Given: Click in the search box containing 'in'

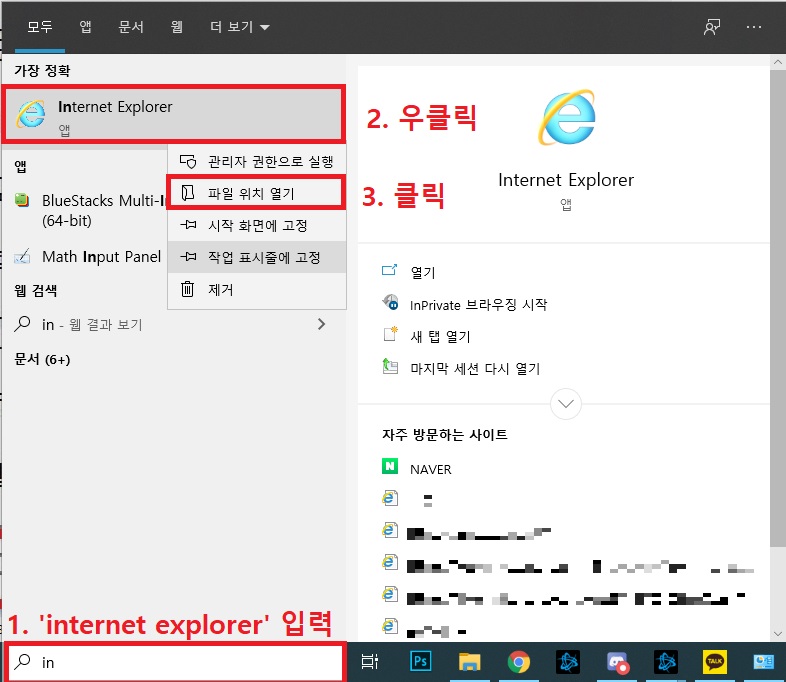Looking at the screenshot, I should [x=175, y=662].
